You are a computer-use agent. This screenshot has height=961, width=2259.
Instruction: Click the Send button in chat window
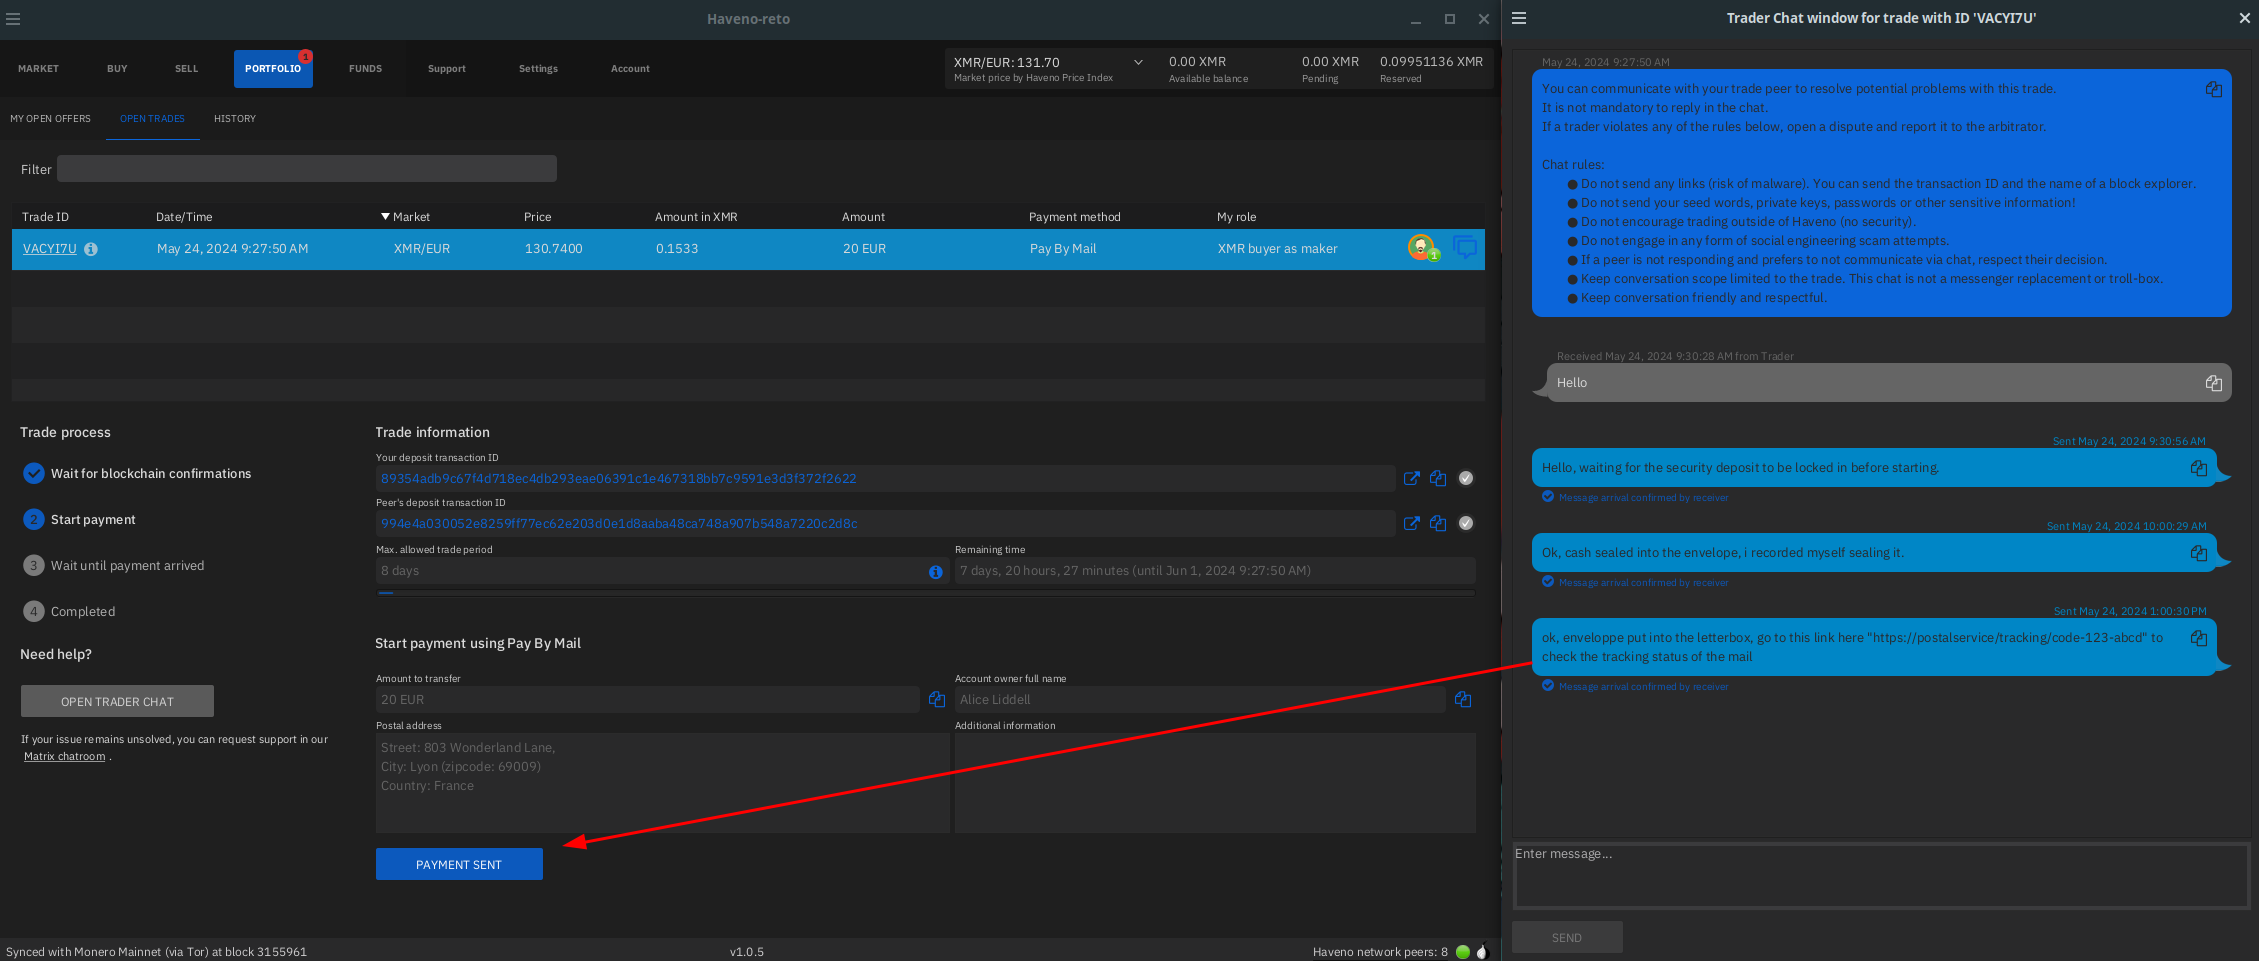[x=1567, y=938]
